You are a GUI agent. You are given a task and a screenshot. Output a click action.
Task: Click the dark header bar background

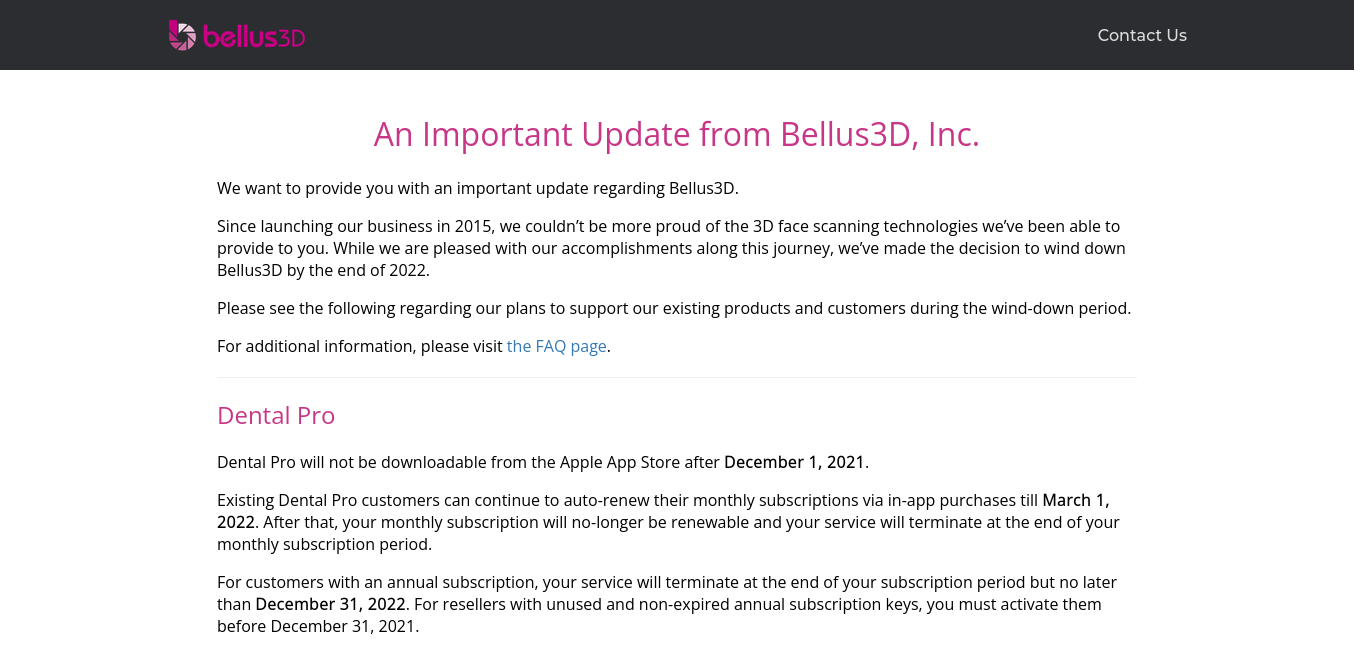click(x=683, y=35)
